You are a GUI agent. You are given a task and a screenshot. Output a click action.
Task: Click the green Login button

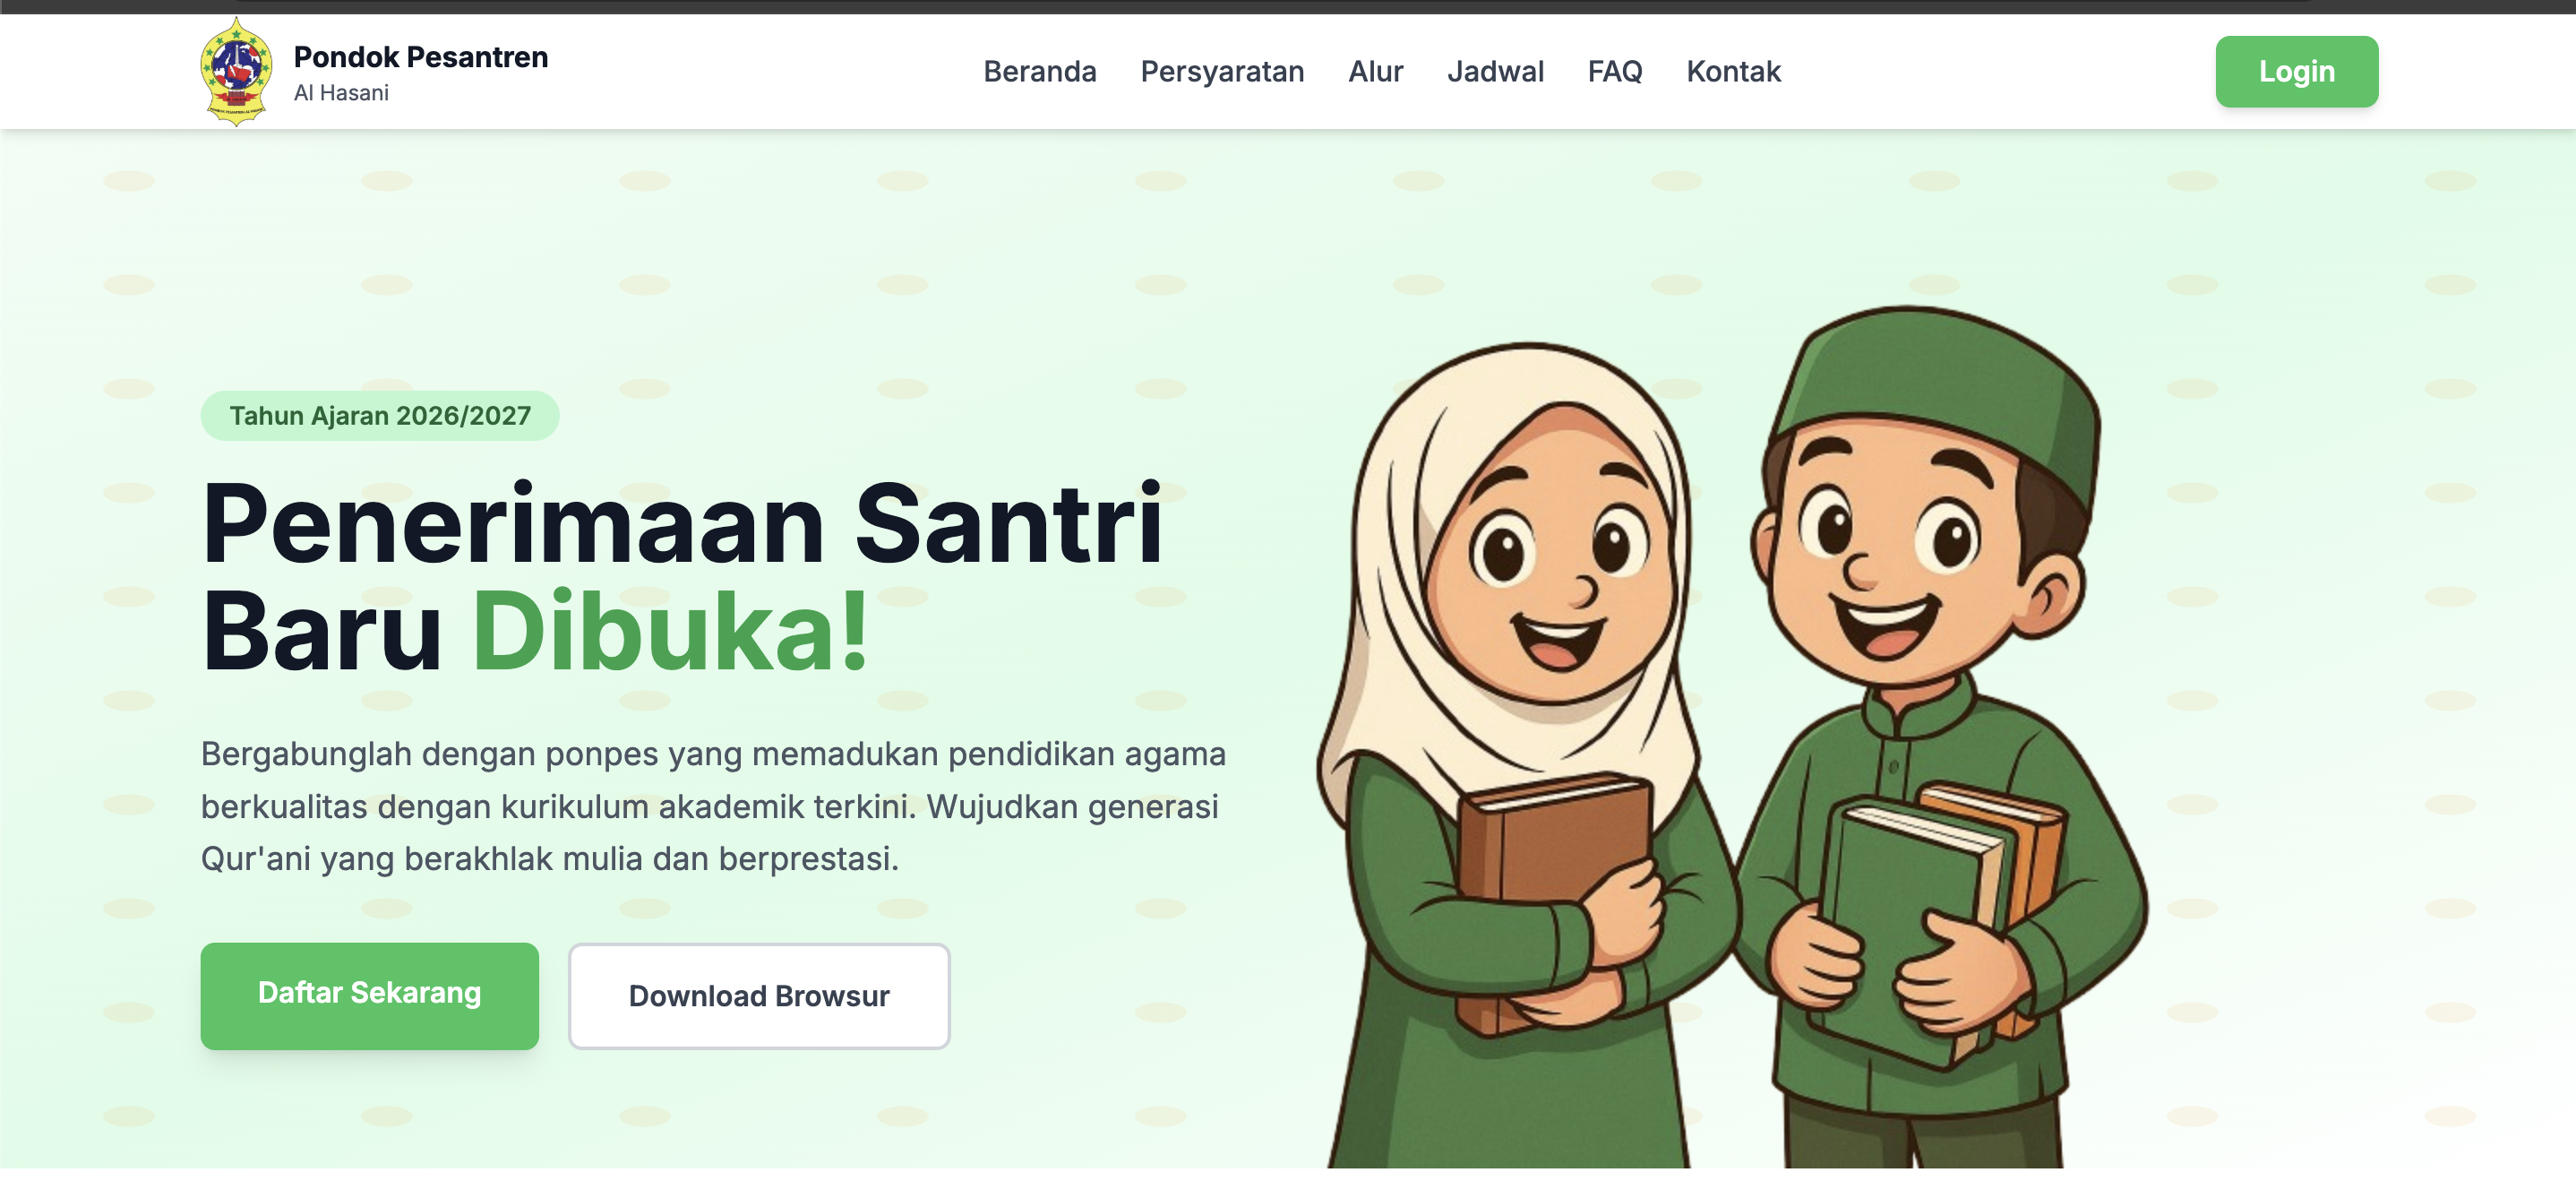click(x=2296, y=72)
